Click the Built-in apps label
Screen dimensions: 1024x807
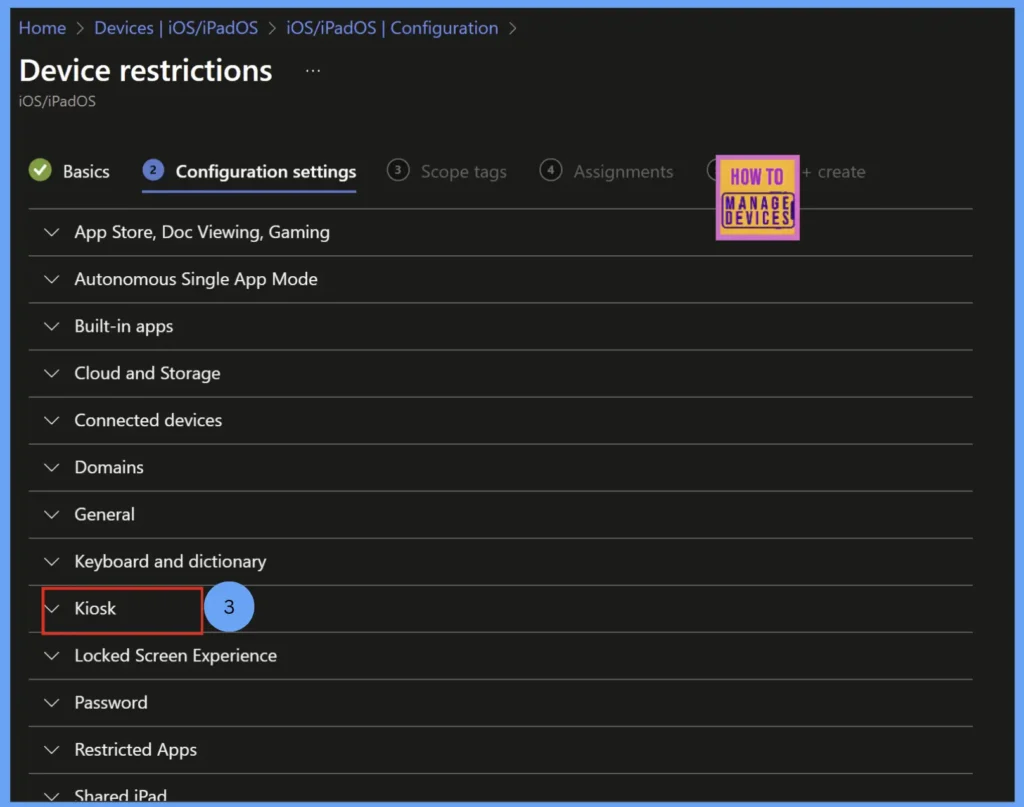(123, 326)
